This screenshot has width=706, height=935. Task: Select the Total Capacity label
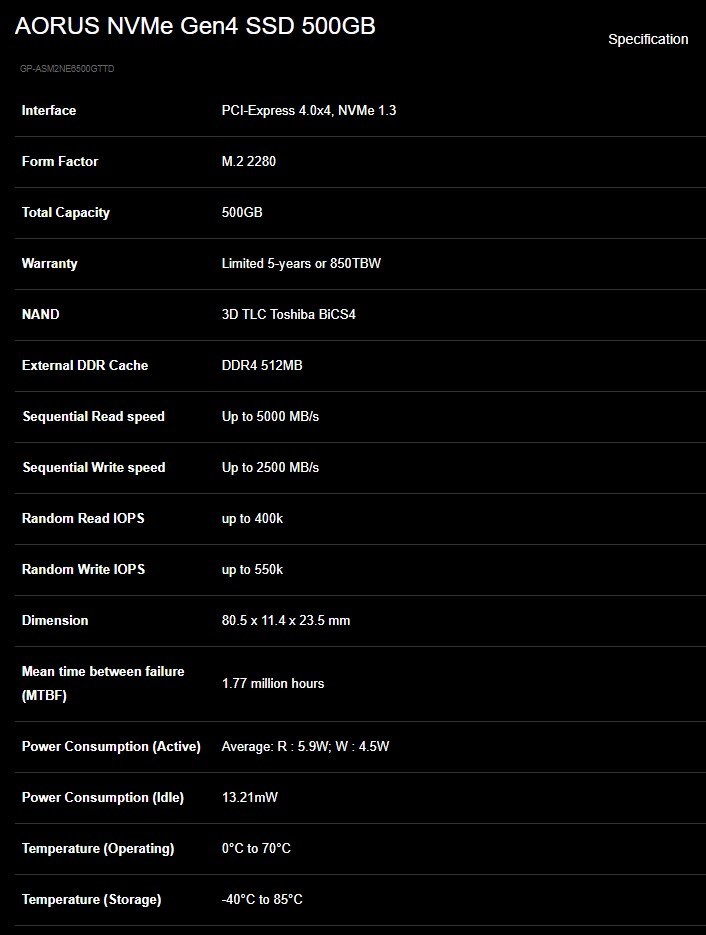click(x=66, y=212)
